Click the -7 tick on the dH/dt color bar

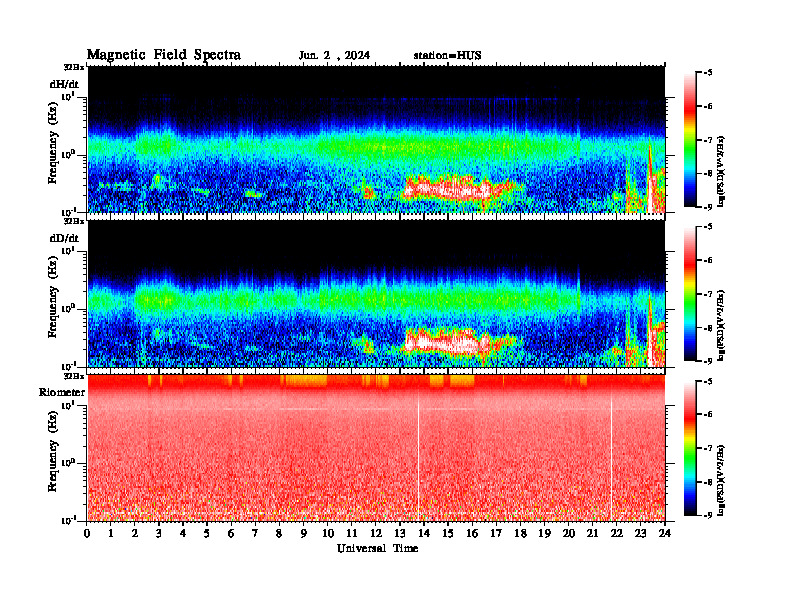pyautogui.click(x=708, y=140)
